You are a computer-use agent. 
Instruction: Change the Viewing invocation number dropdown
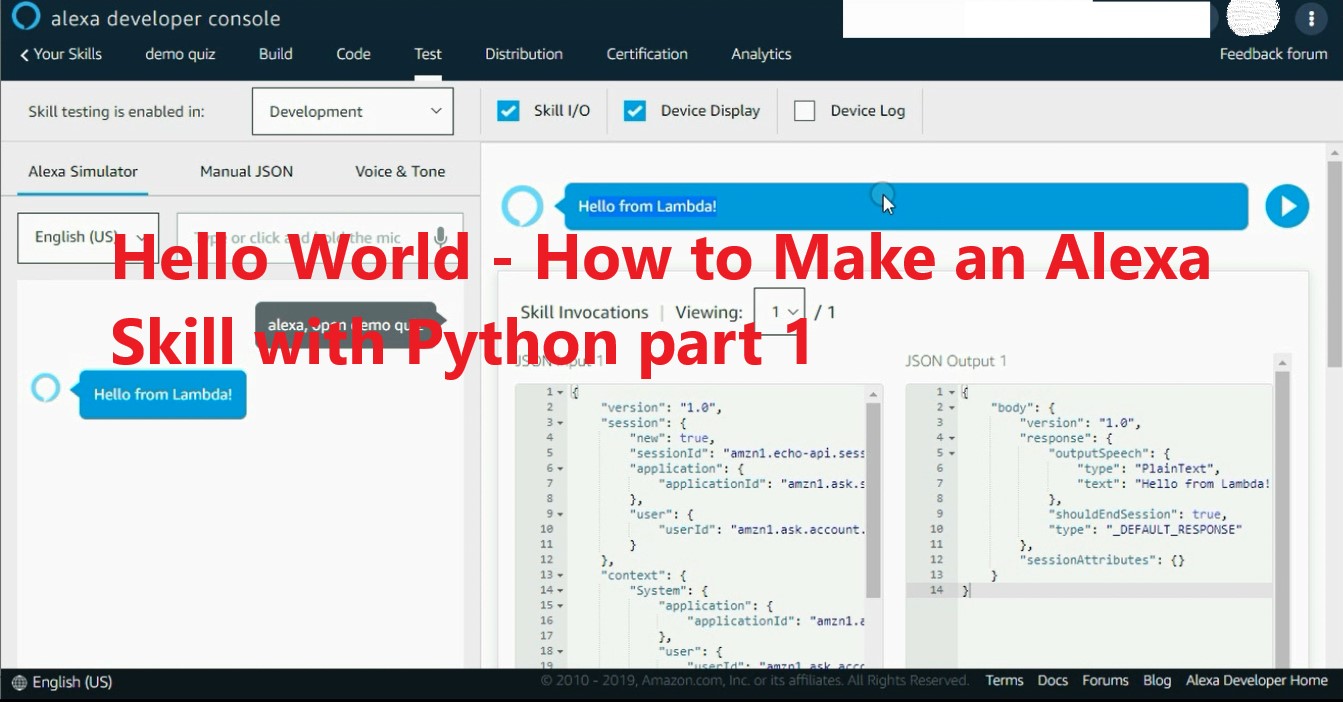(x=780, y=311)
